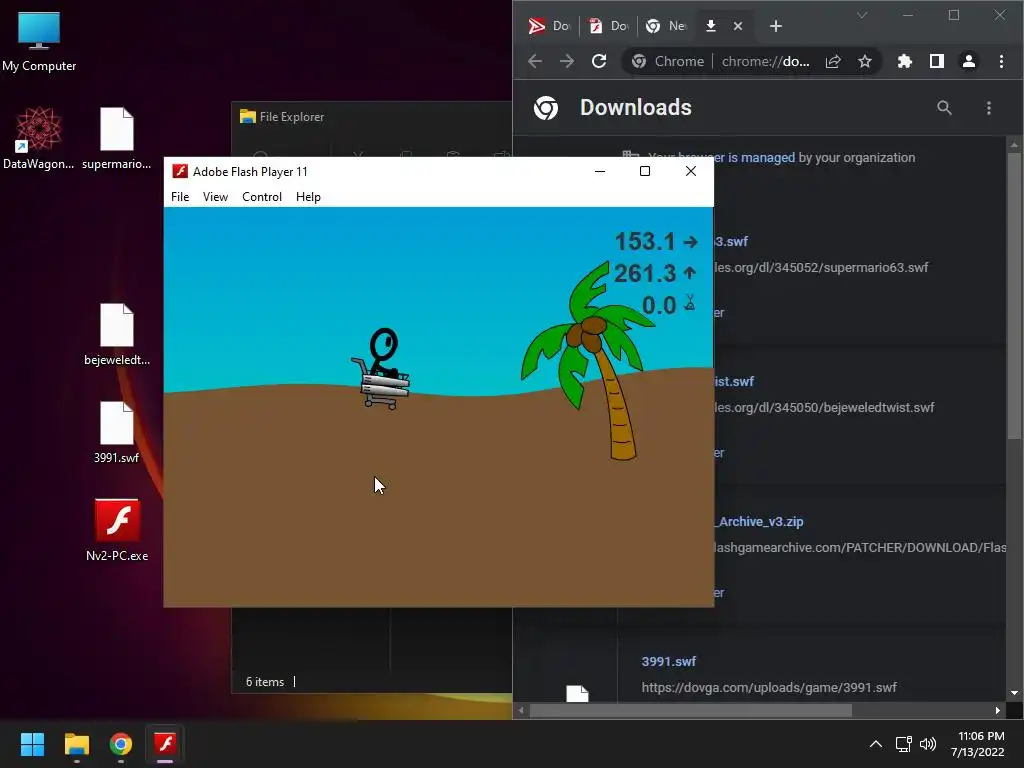Open Chrome profile avatar icon
1024x768 pixels.
point(968,61)
